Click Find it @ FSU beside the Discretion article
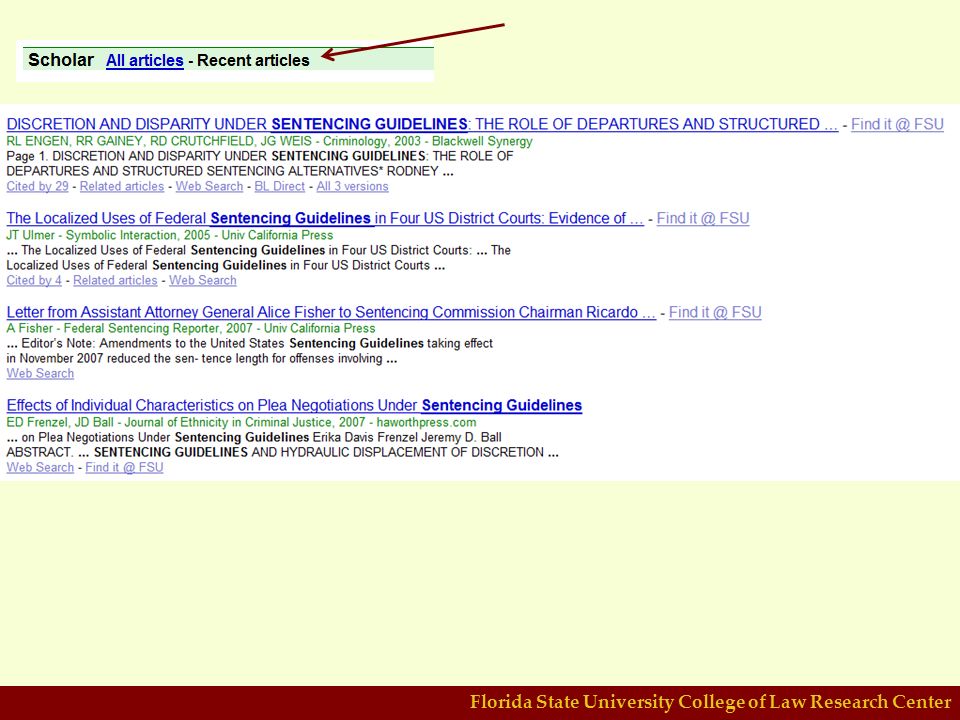This screenshot has width=960, height=720. [x=897, y=124]
